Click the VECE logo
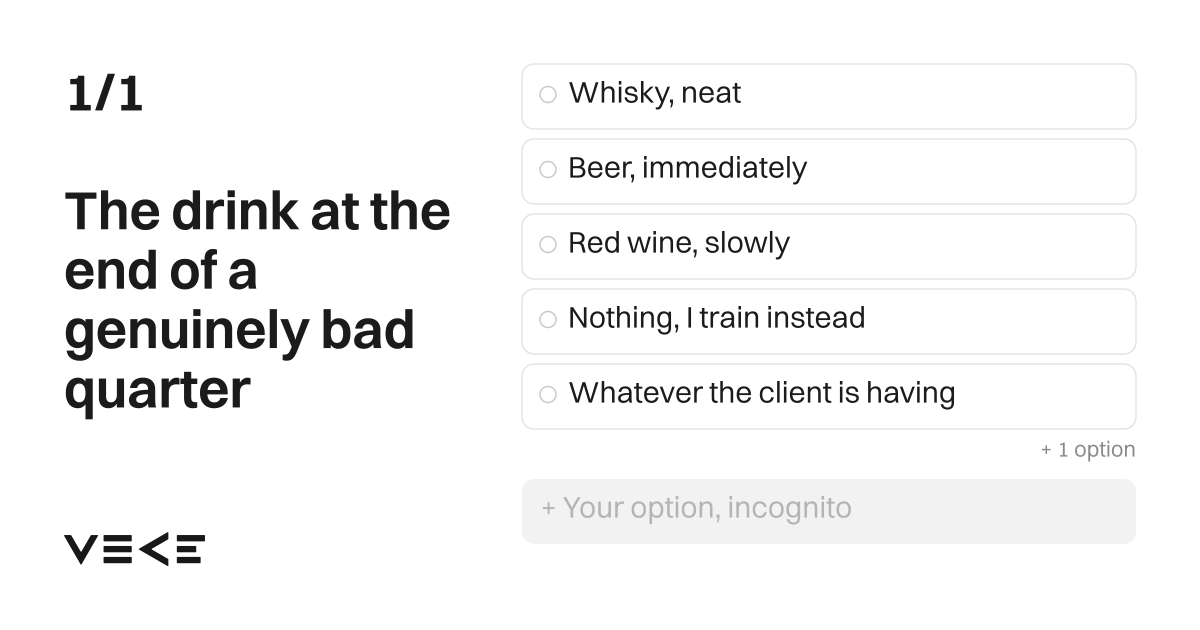 135,549
